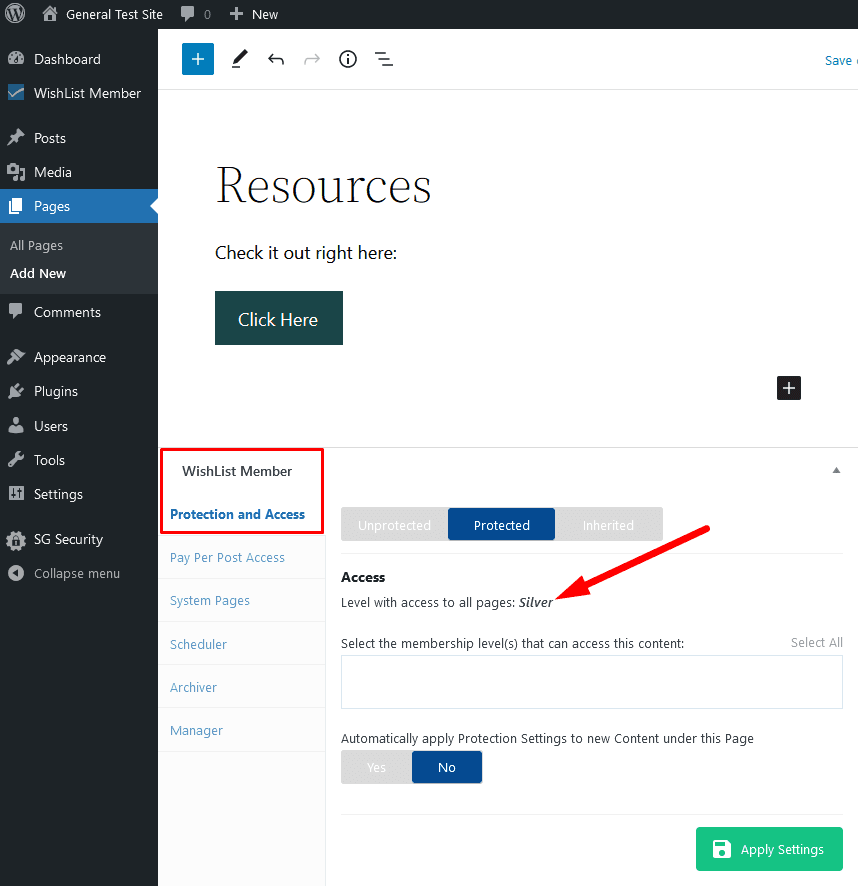Click the Comments icon in sidebar
Image resolution: width=858 pixels, height=886 pixels.
click(16, 311)
